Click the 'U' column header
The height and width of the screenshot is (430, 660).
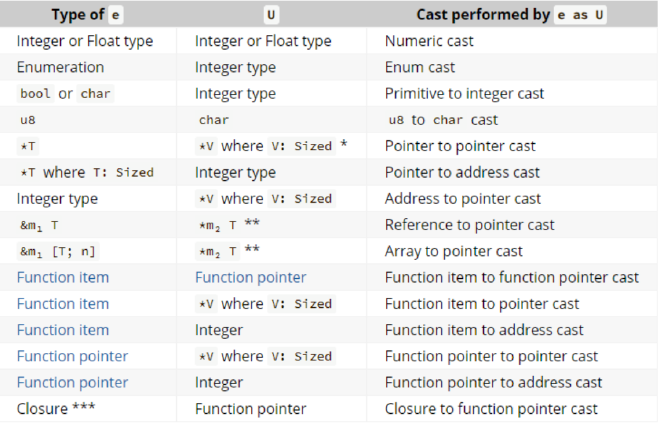click(x=271, y=15)
